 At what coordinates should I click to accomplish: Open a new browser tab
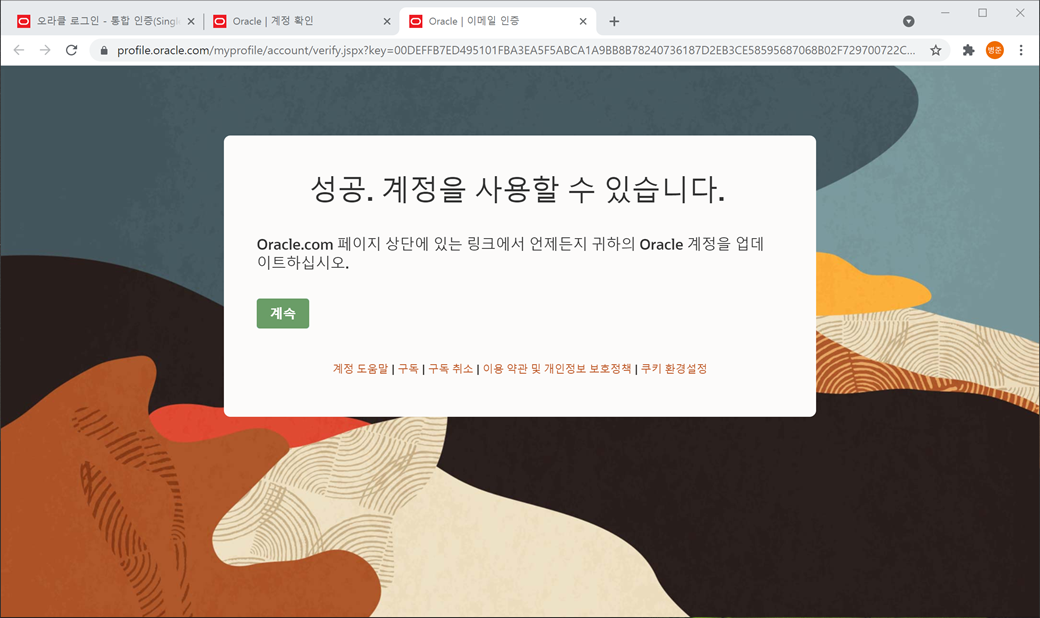(614, 21)
